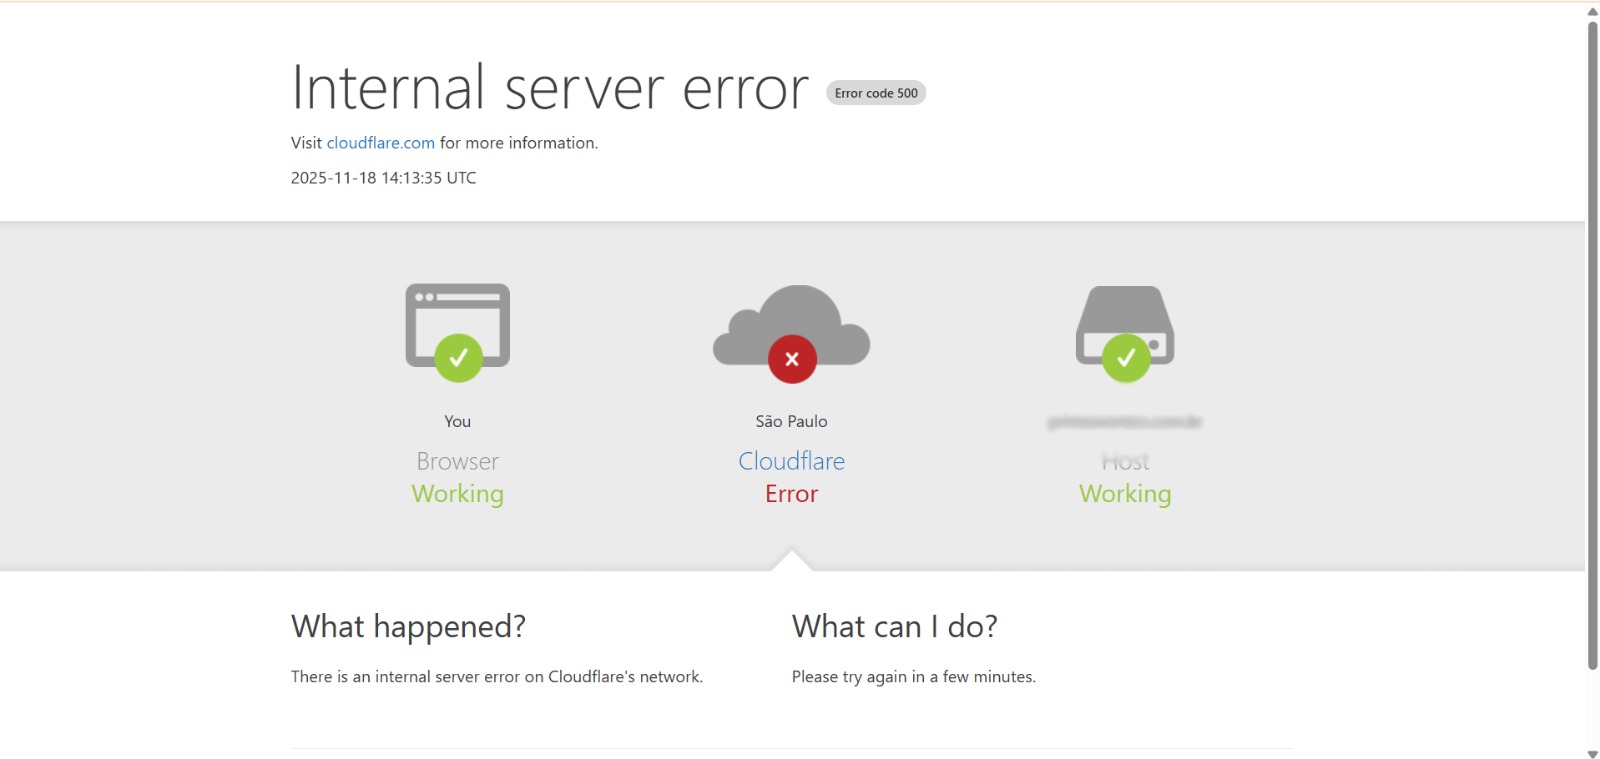Click the green Working status under Browser
The height and width of the screenshot is (759, 1600).
tap(457, 494)
